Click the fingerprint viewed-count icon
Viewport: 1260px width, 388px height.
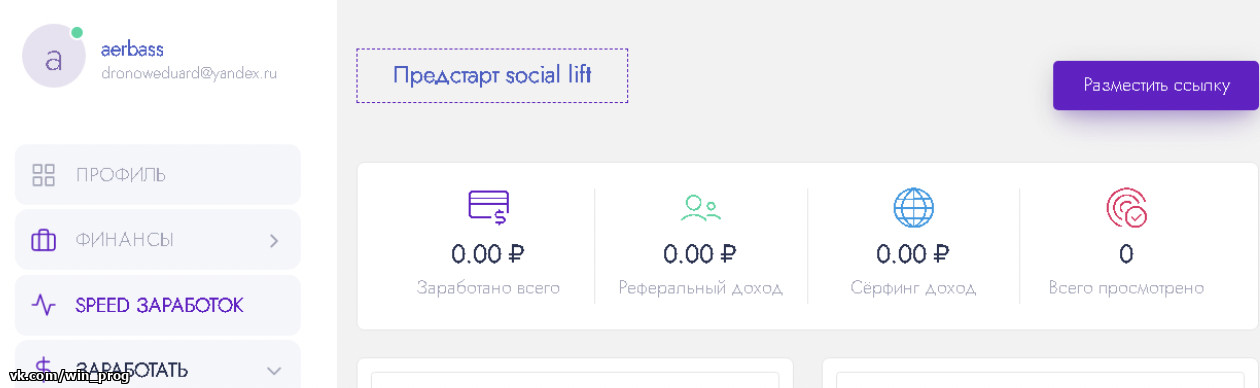tap(1126, 207)
